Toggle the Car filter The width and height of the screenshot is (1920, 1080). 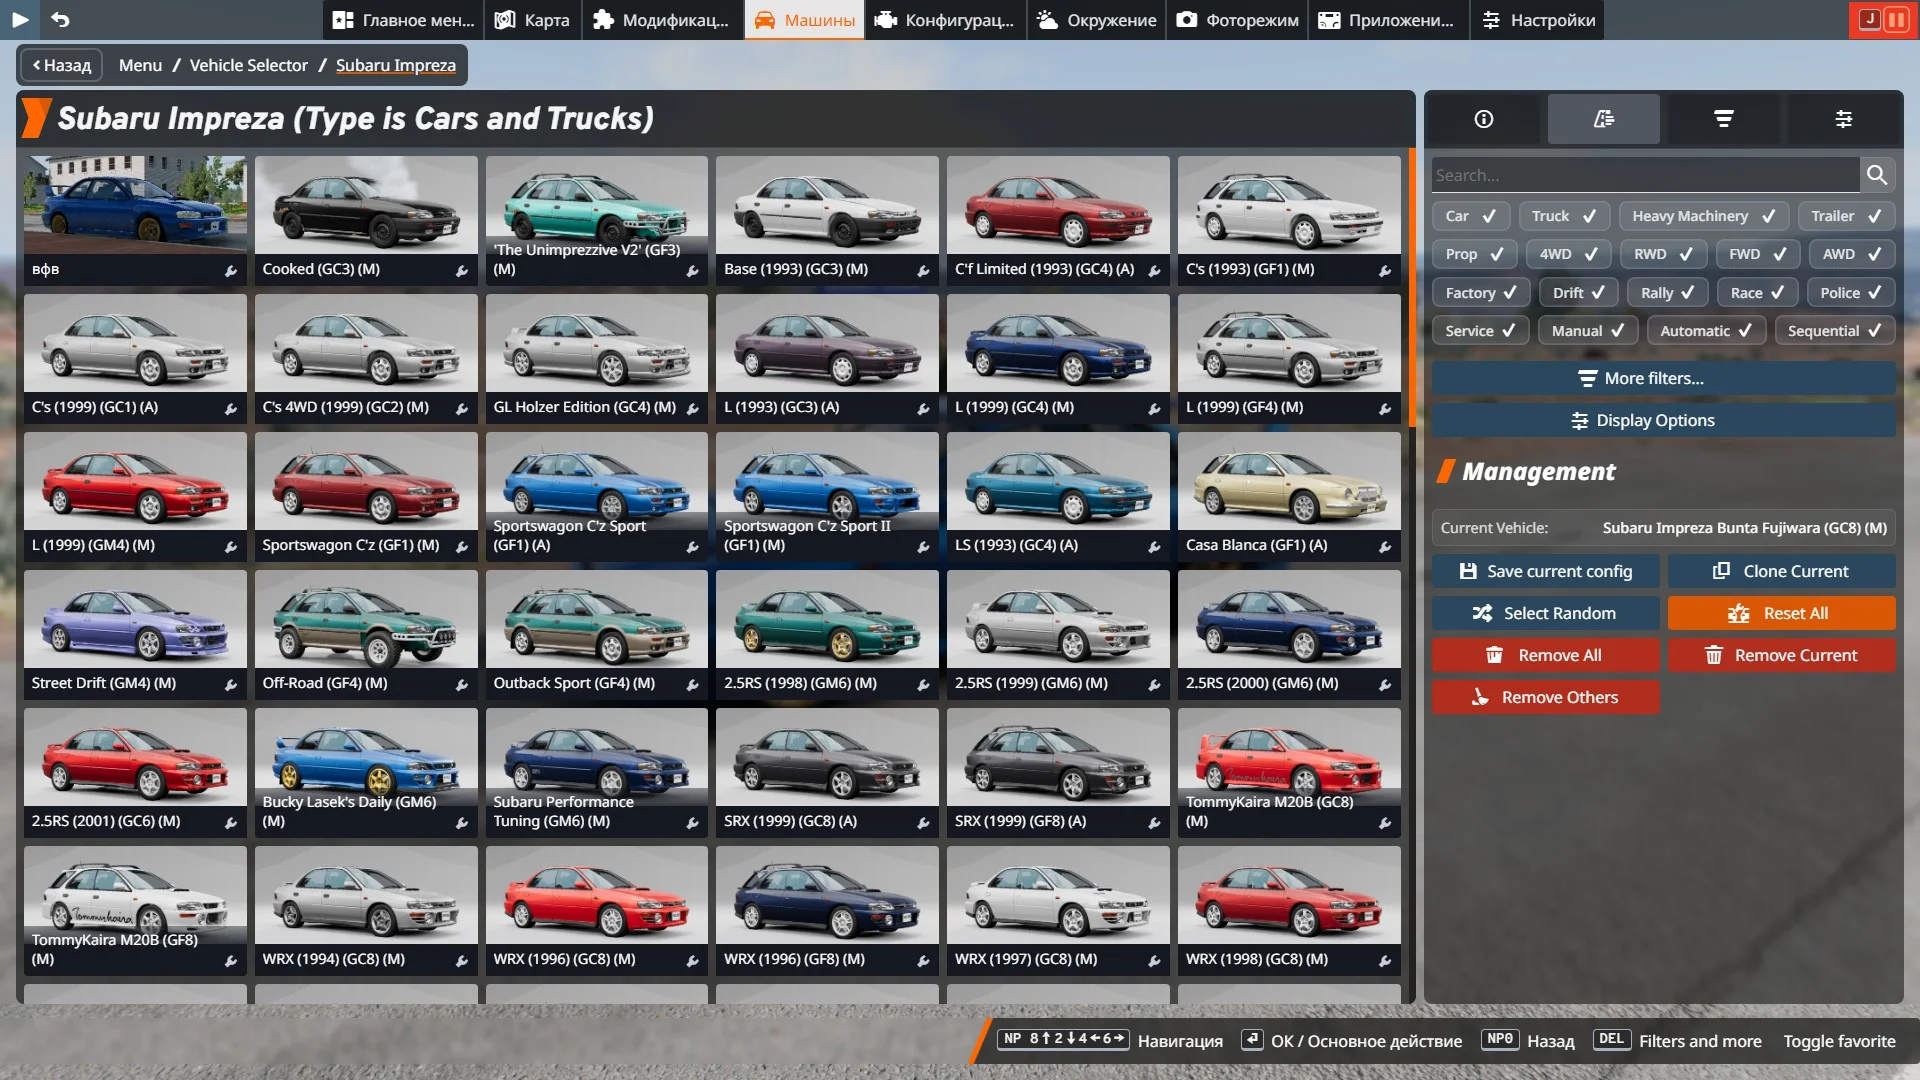coord(1470,216)
